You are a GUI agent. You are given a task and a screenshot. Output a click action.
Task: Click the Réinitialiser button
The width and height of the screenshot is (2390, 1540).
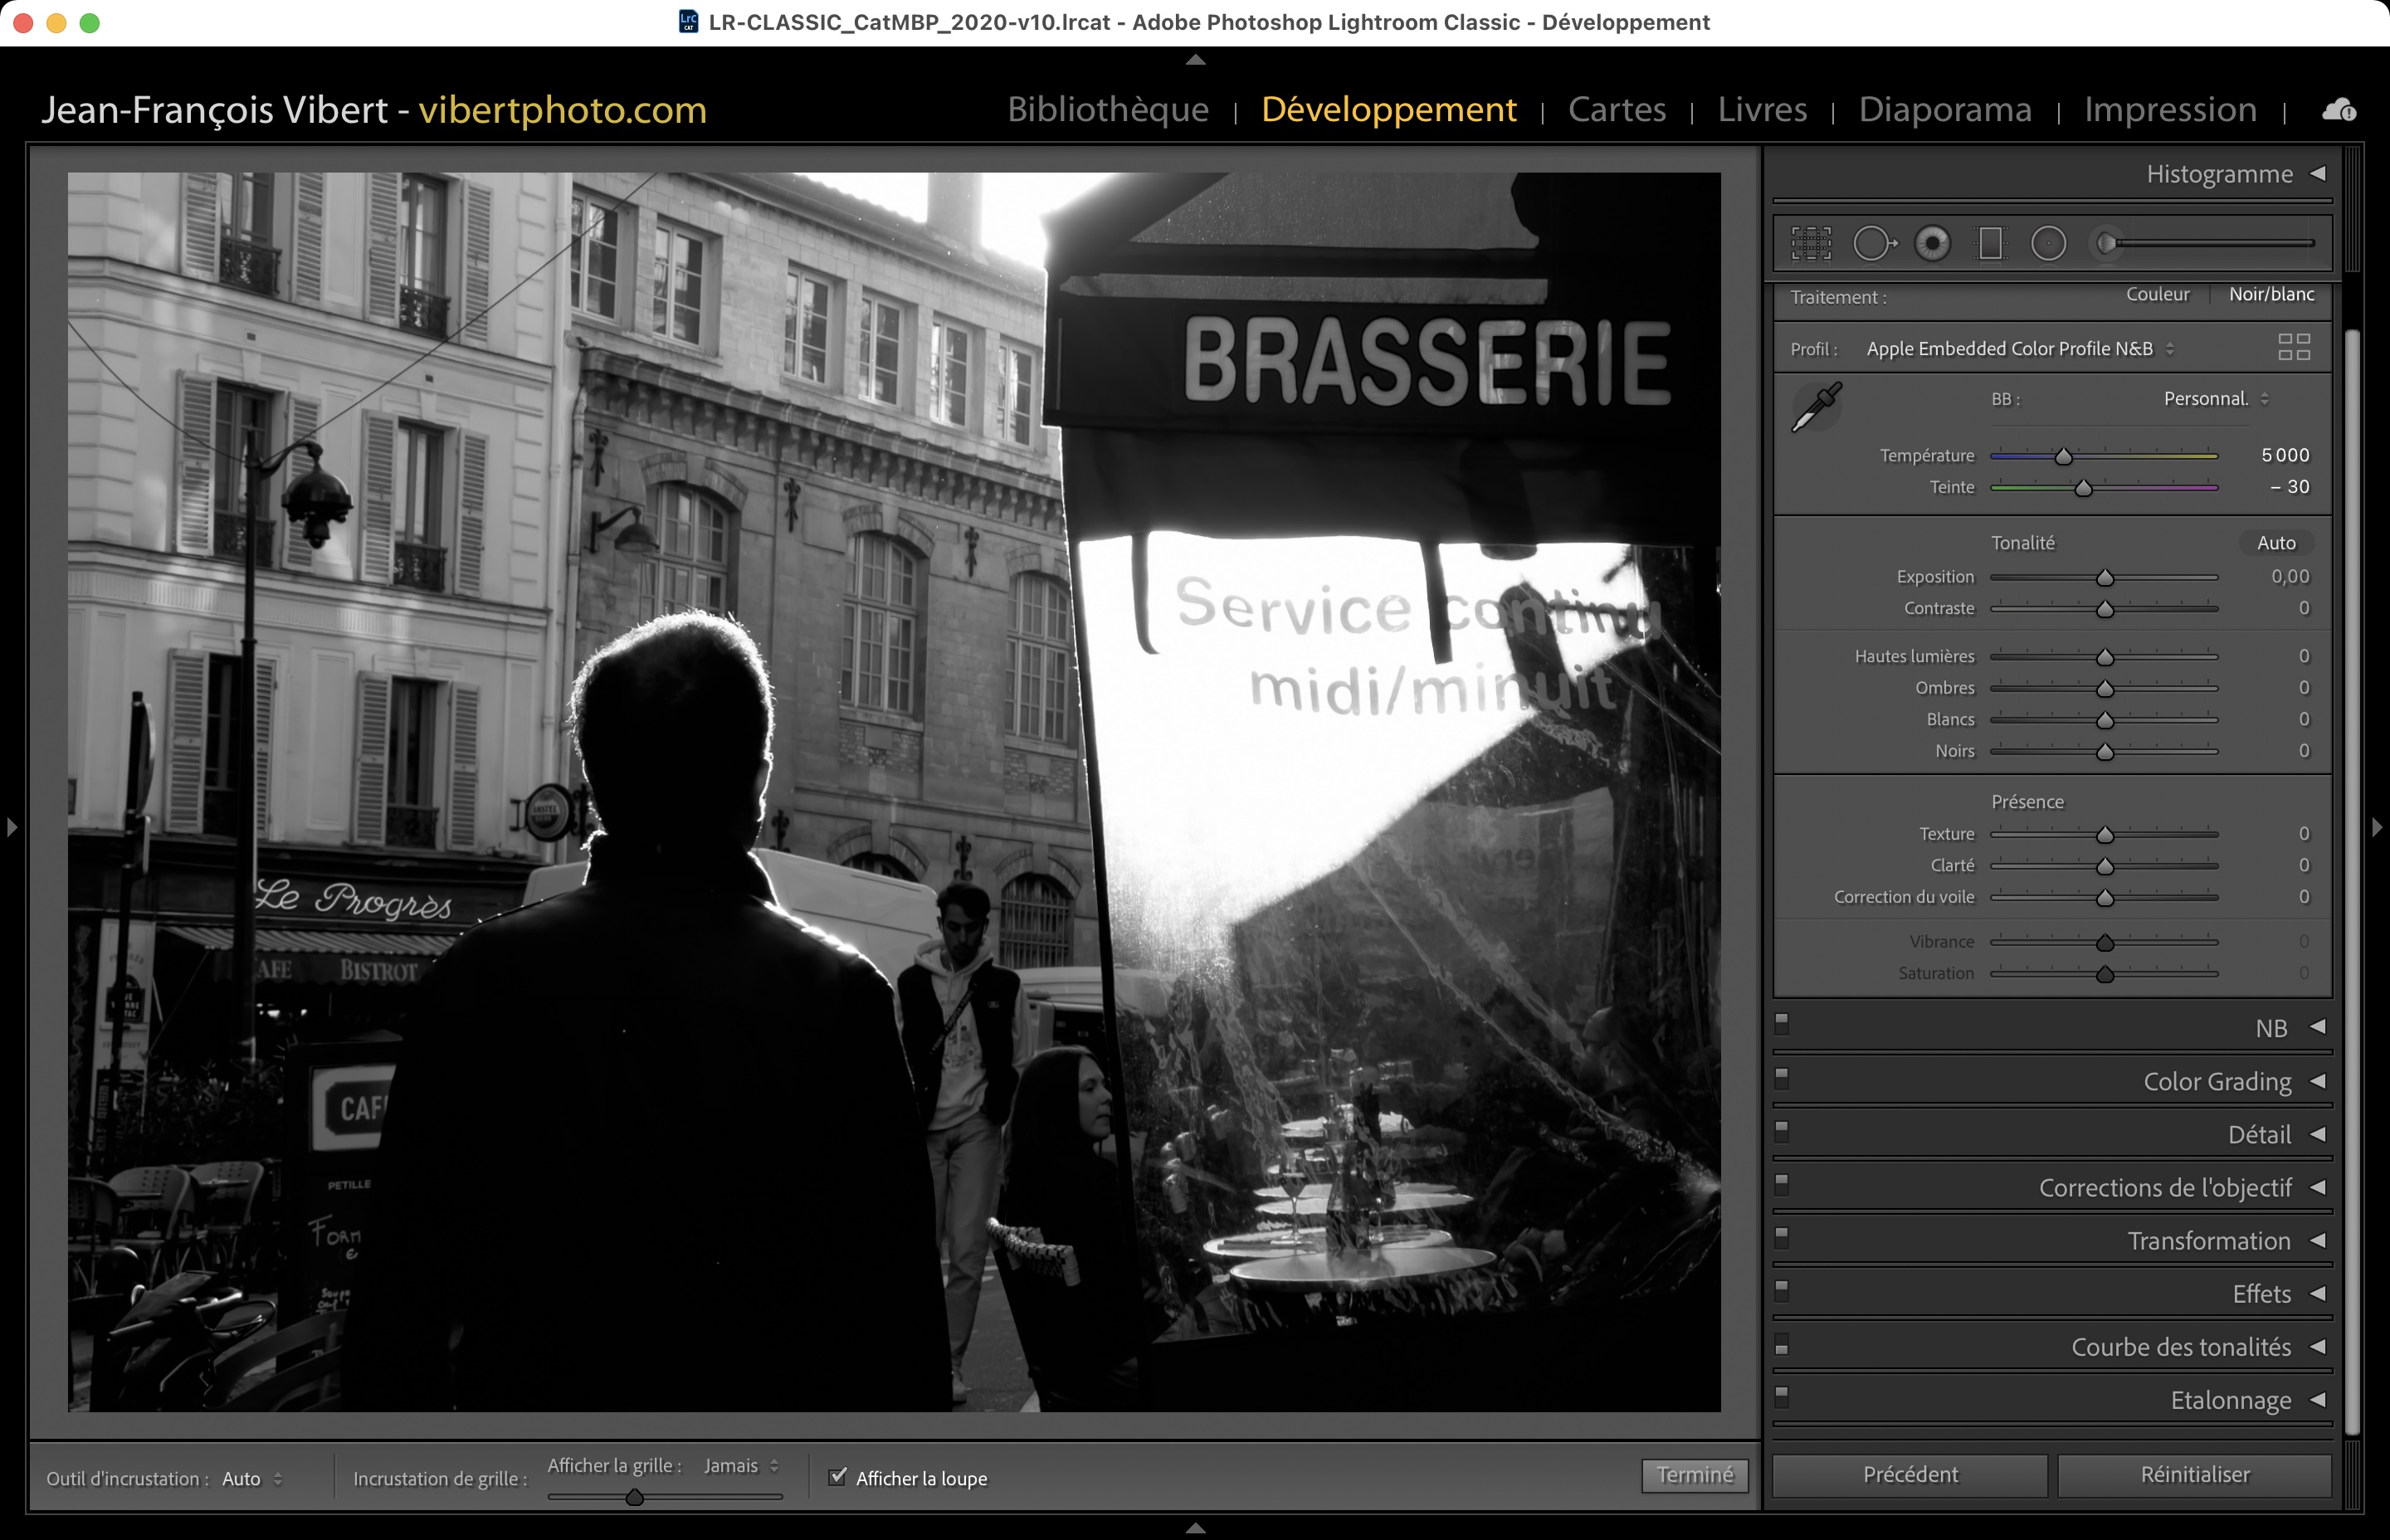click(x=2194, y=1475)
